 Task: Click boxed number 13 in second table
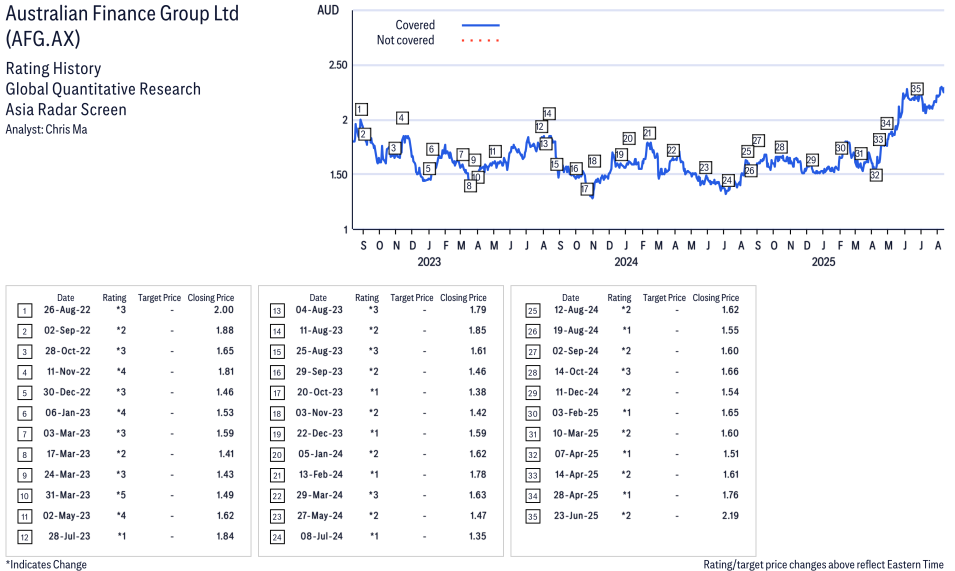point(277,311)
